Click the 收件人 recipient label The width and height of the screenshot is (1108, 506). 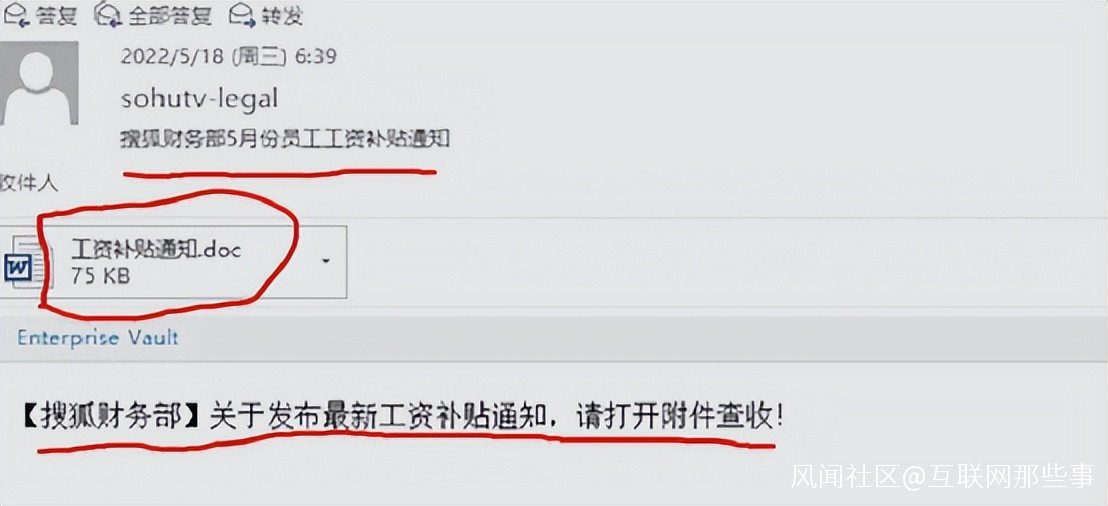pyautogui.click(x=29, y=183)
